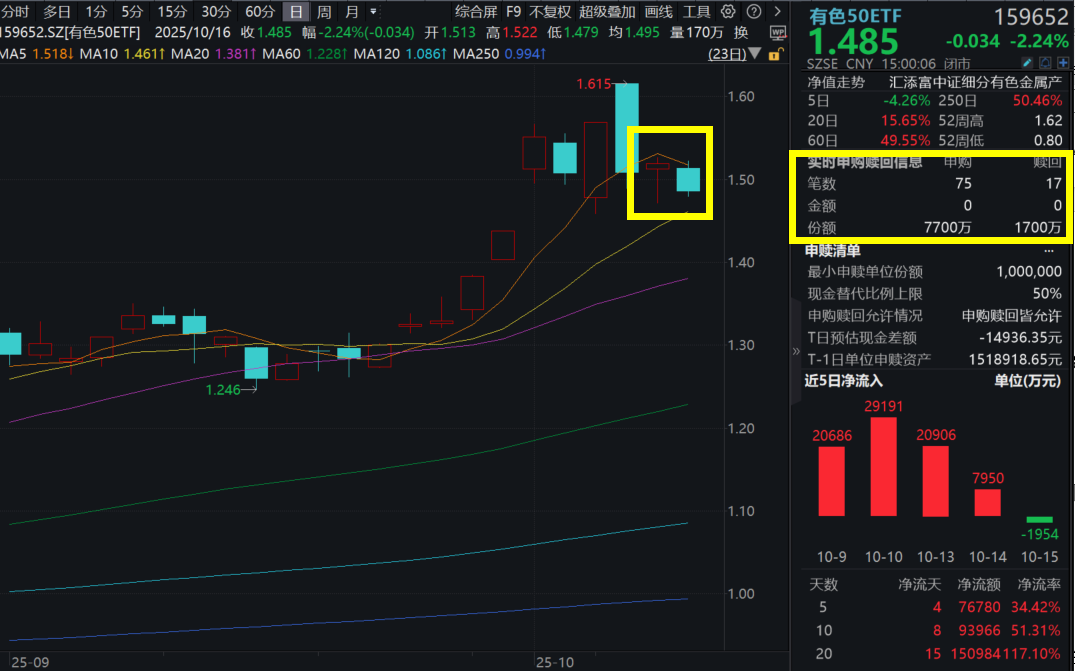Add 有色50ETF to watchlist via plus icon
Image resolution: width=1075 pixels, height=671 pixels.
pos(1063,62)
